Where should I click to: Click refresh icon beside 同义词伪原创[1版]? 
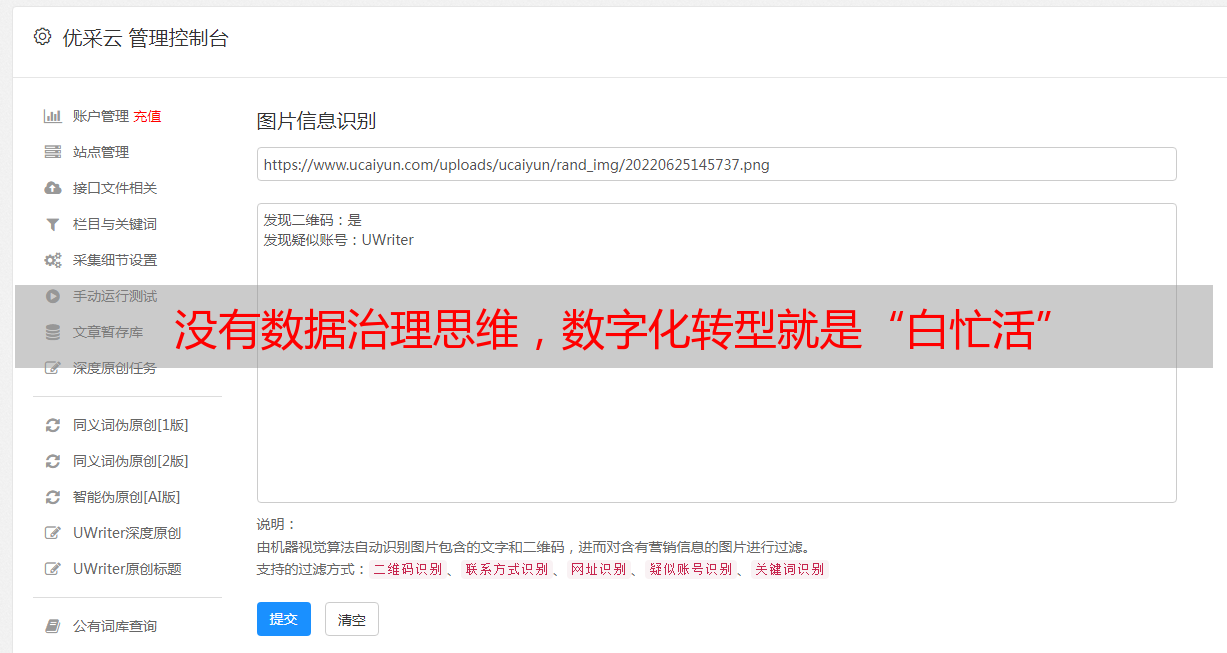tap(53, 425)
